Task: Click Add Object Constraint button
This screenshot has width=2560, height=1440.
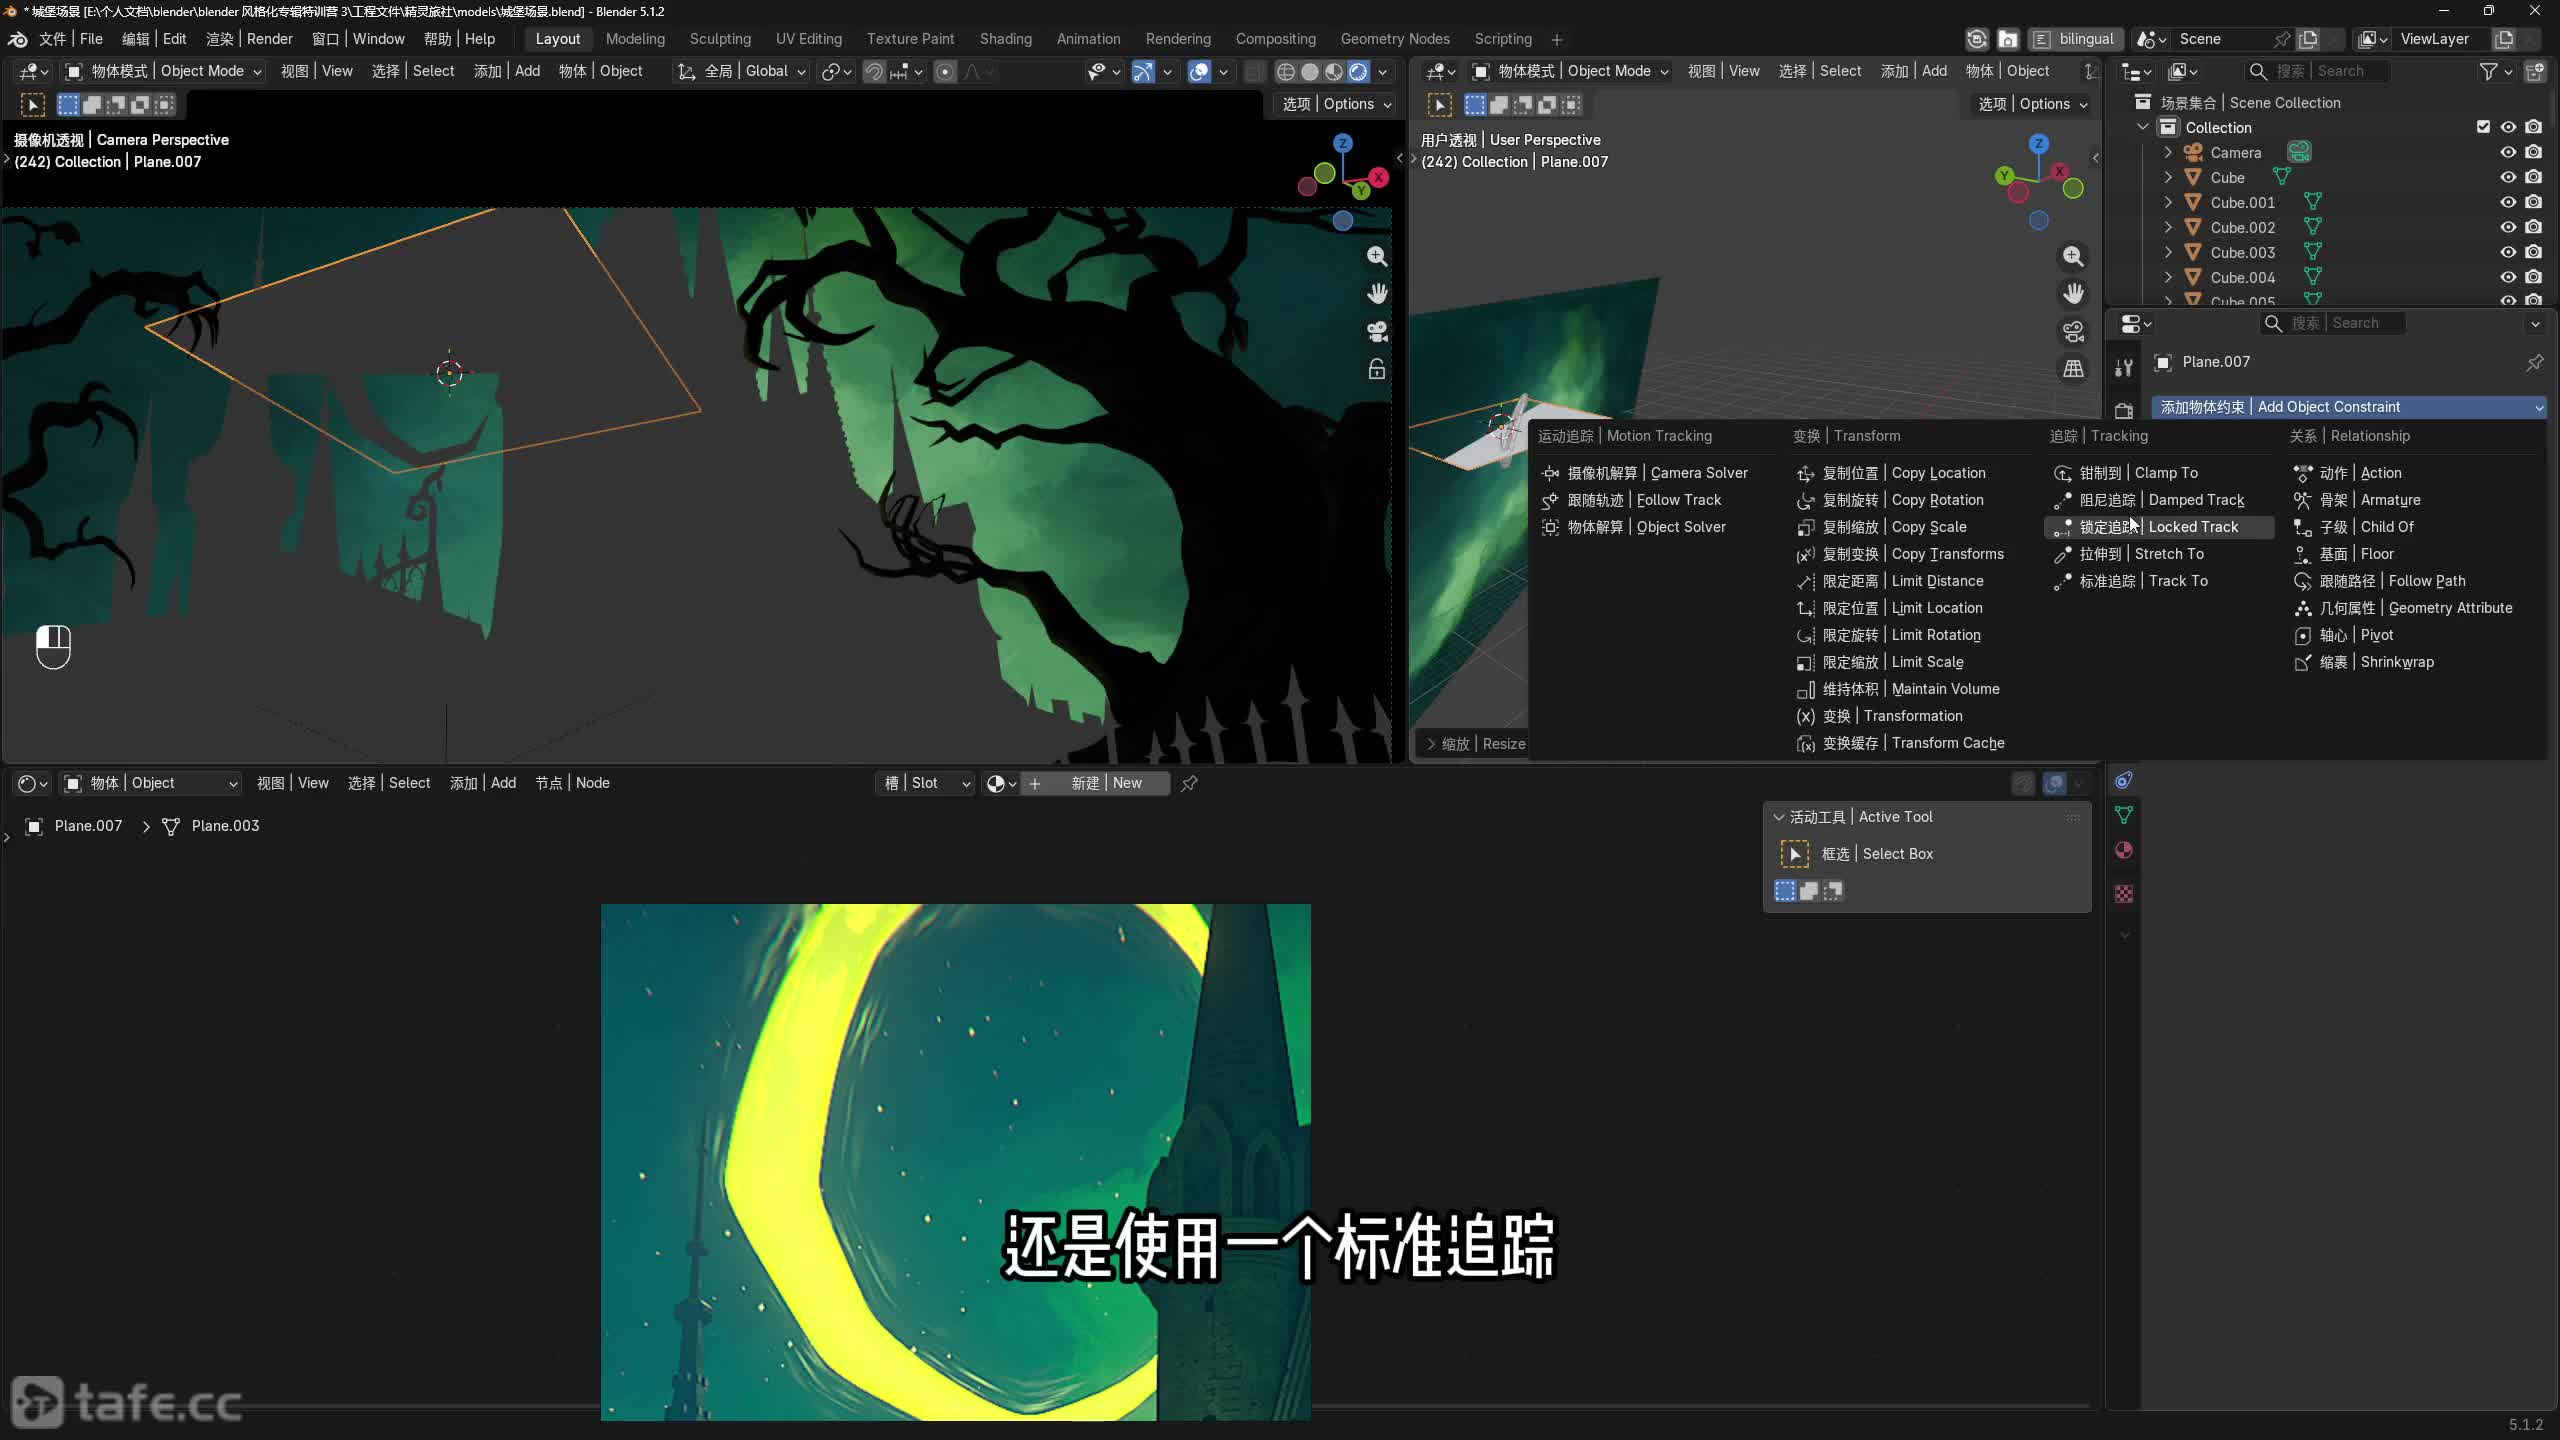Action: click(2348, 407)
